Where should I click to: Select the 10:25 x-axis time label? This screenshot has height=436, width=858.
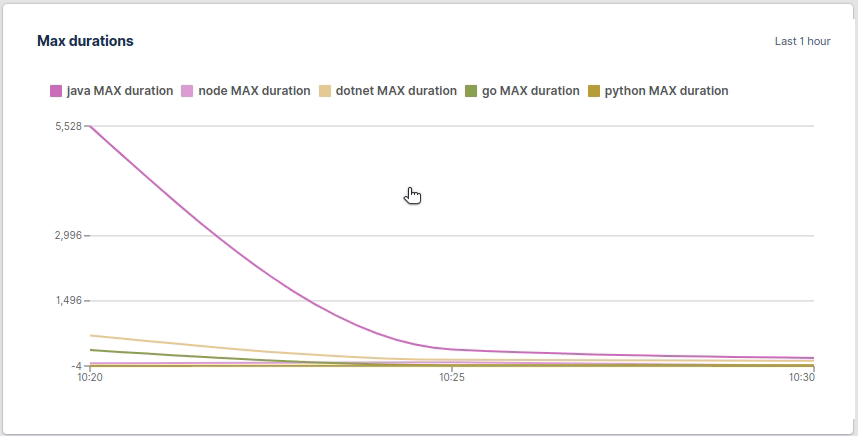[452, 378]
